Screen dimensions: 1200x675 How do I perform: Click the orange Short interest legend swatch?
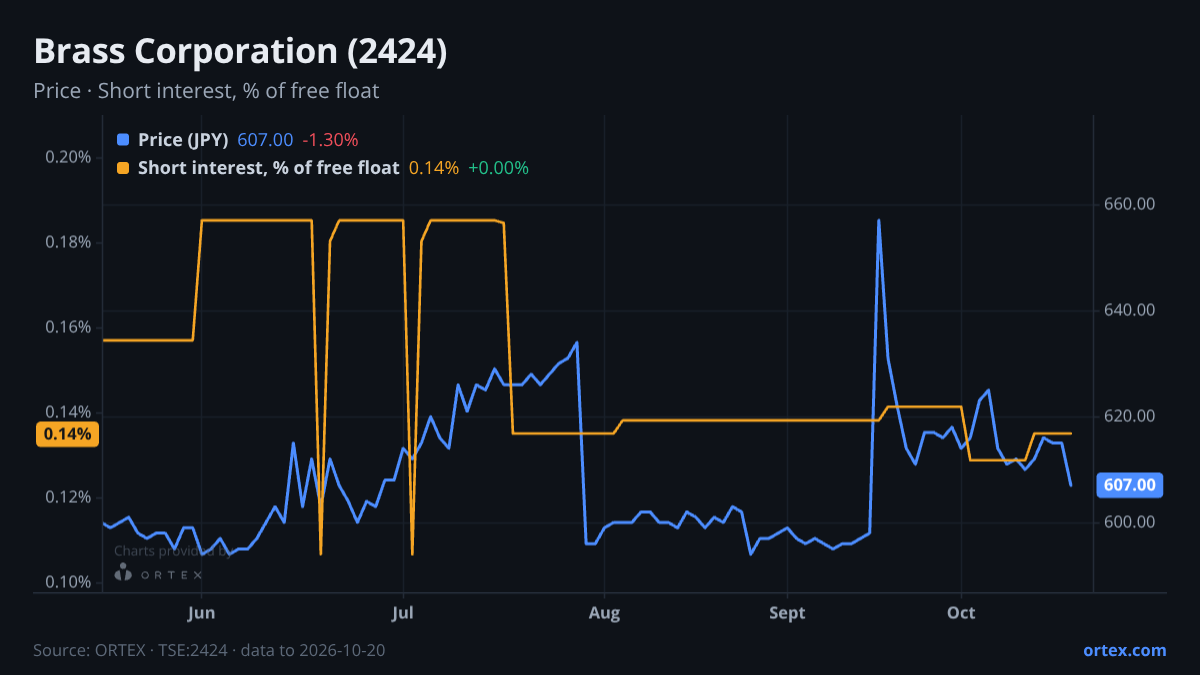123,168
